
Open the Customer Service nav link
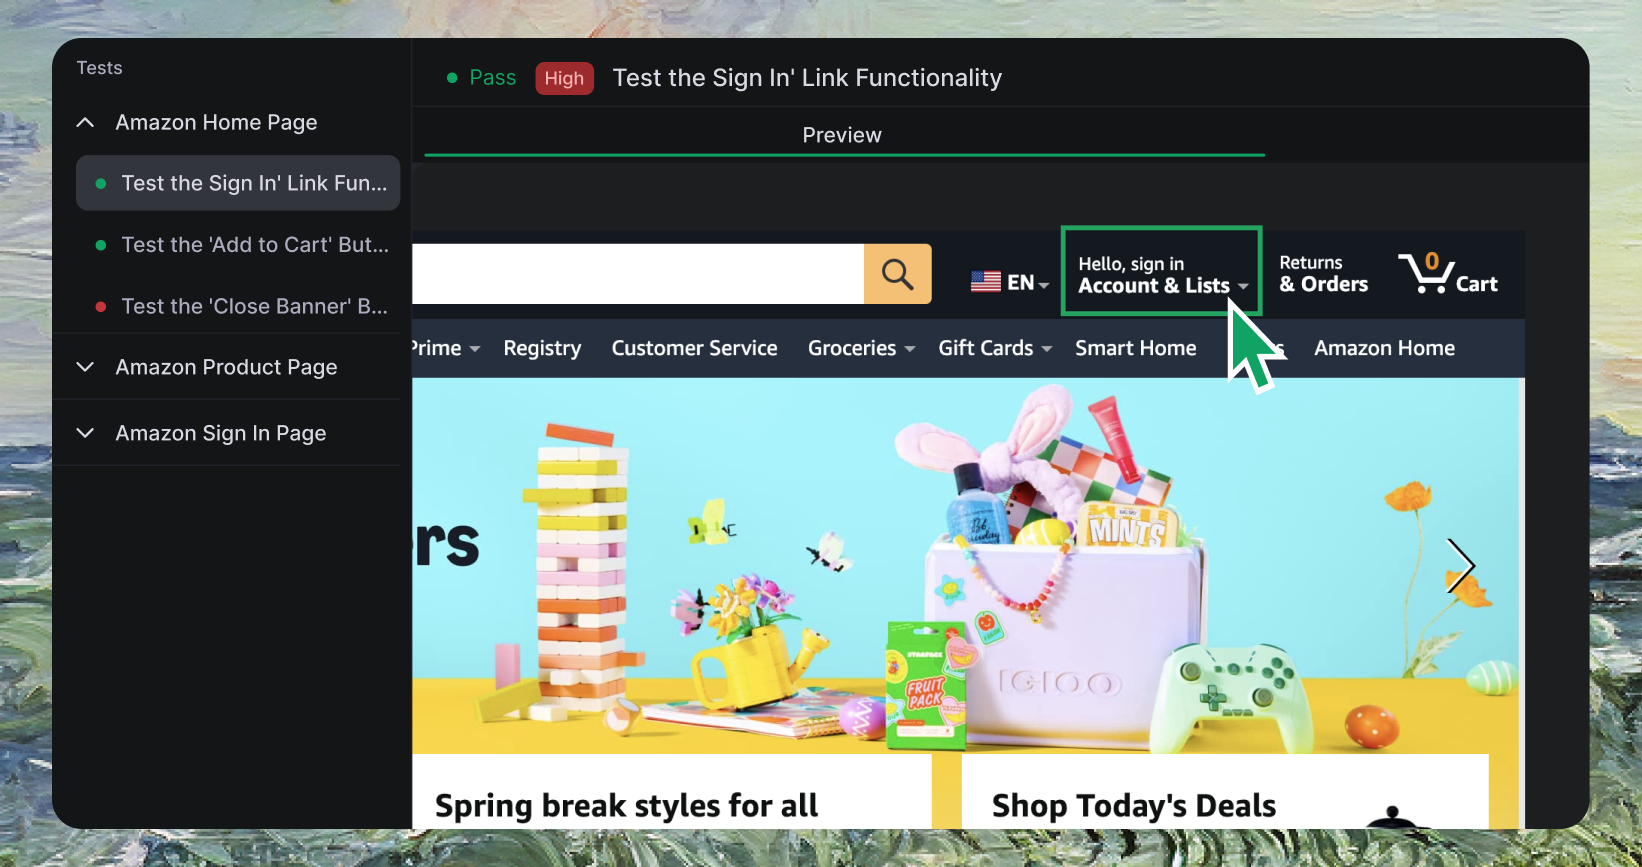[694, 348]
